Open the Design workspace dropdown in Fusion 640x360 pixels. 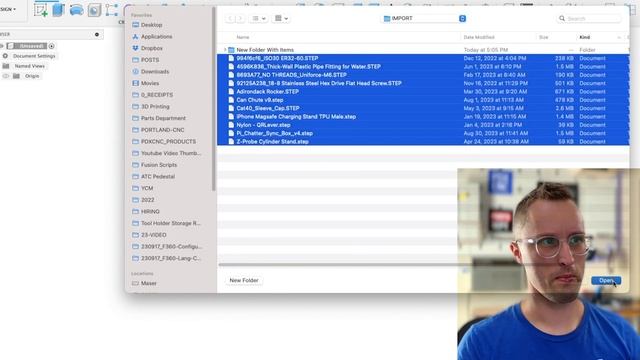(x=8, y=9)
